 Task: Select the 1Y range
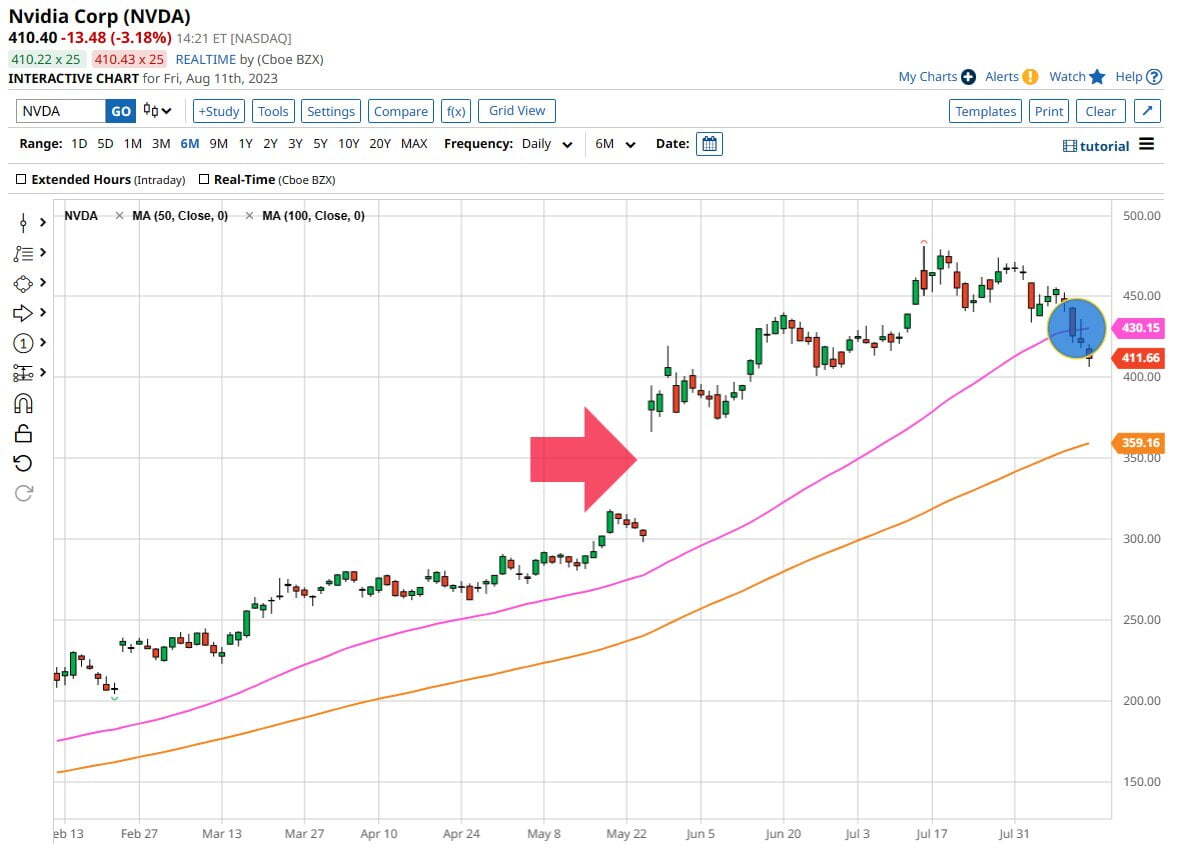point(246,144)
